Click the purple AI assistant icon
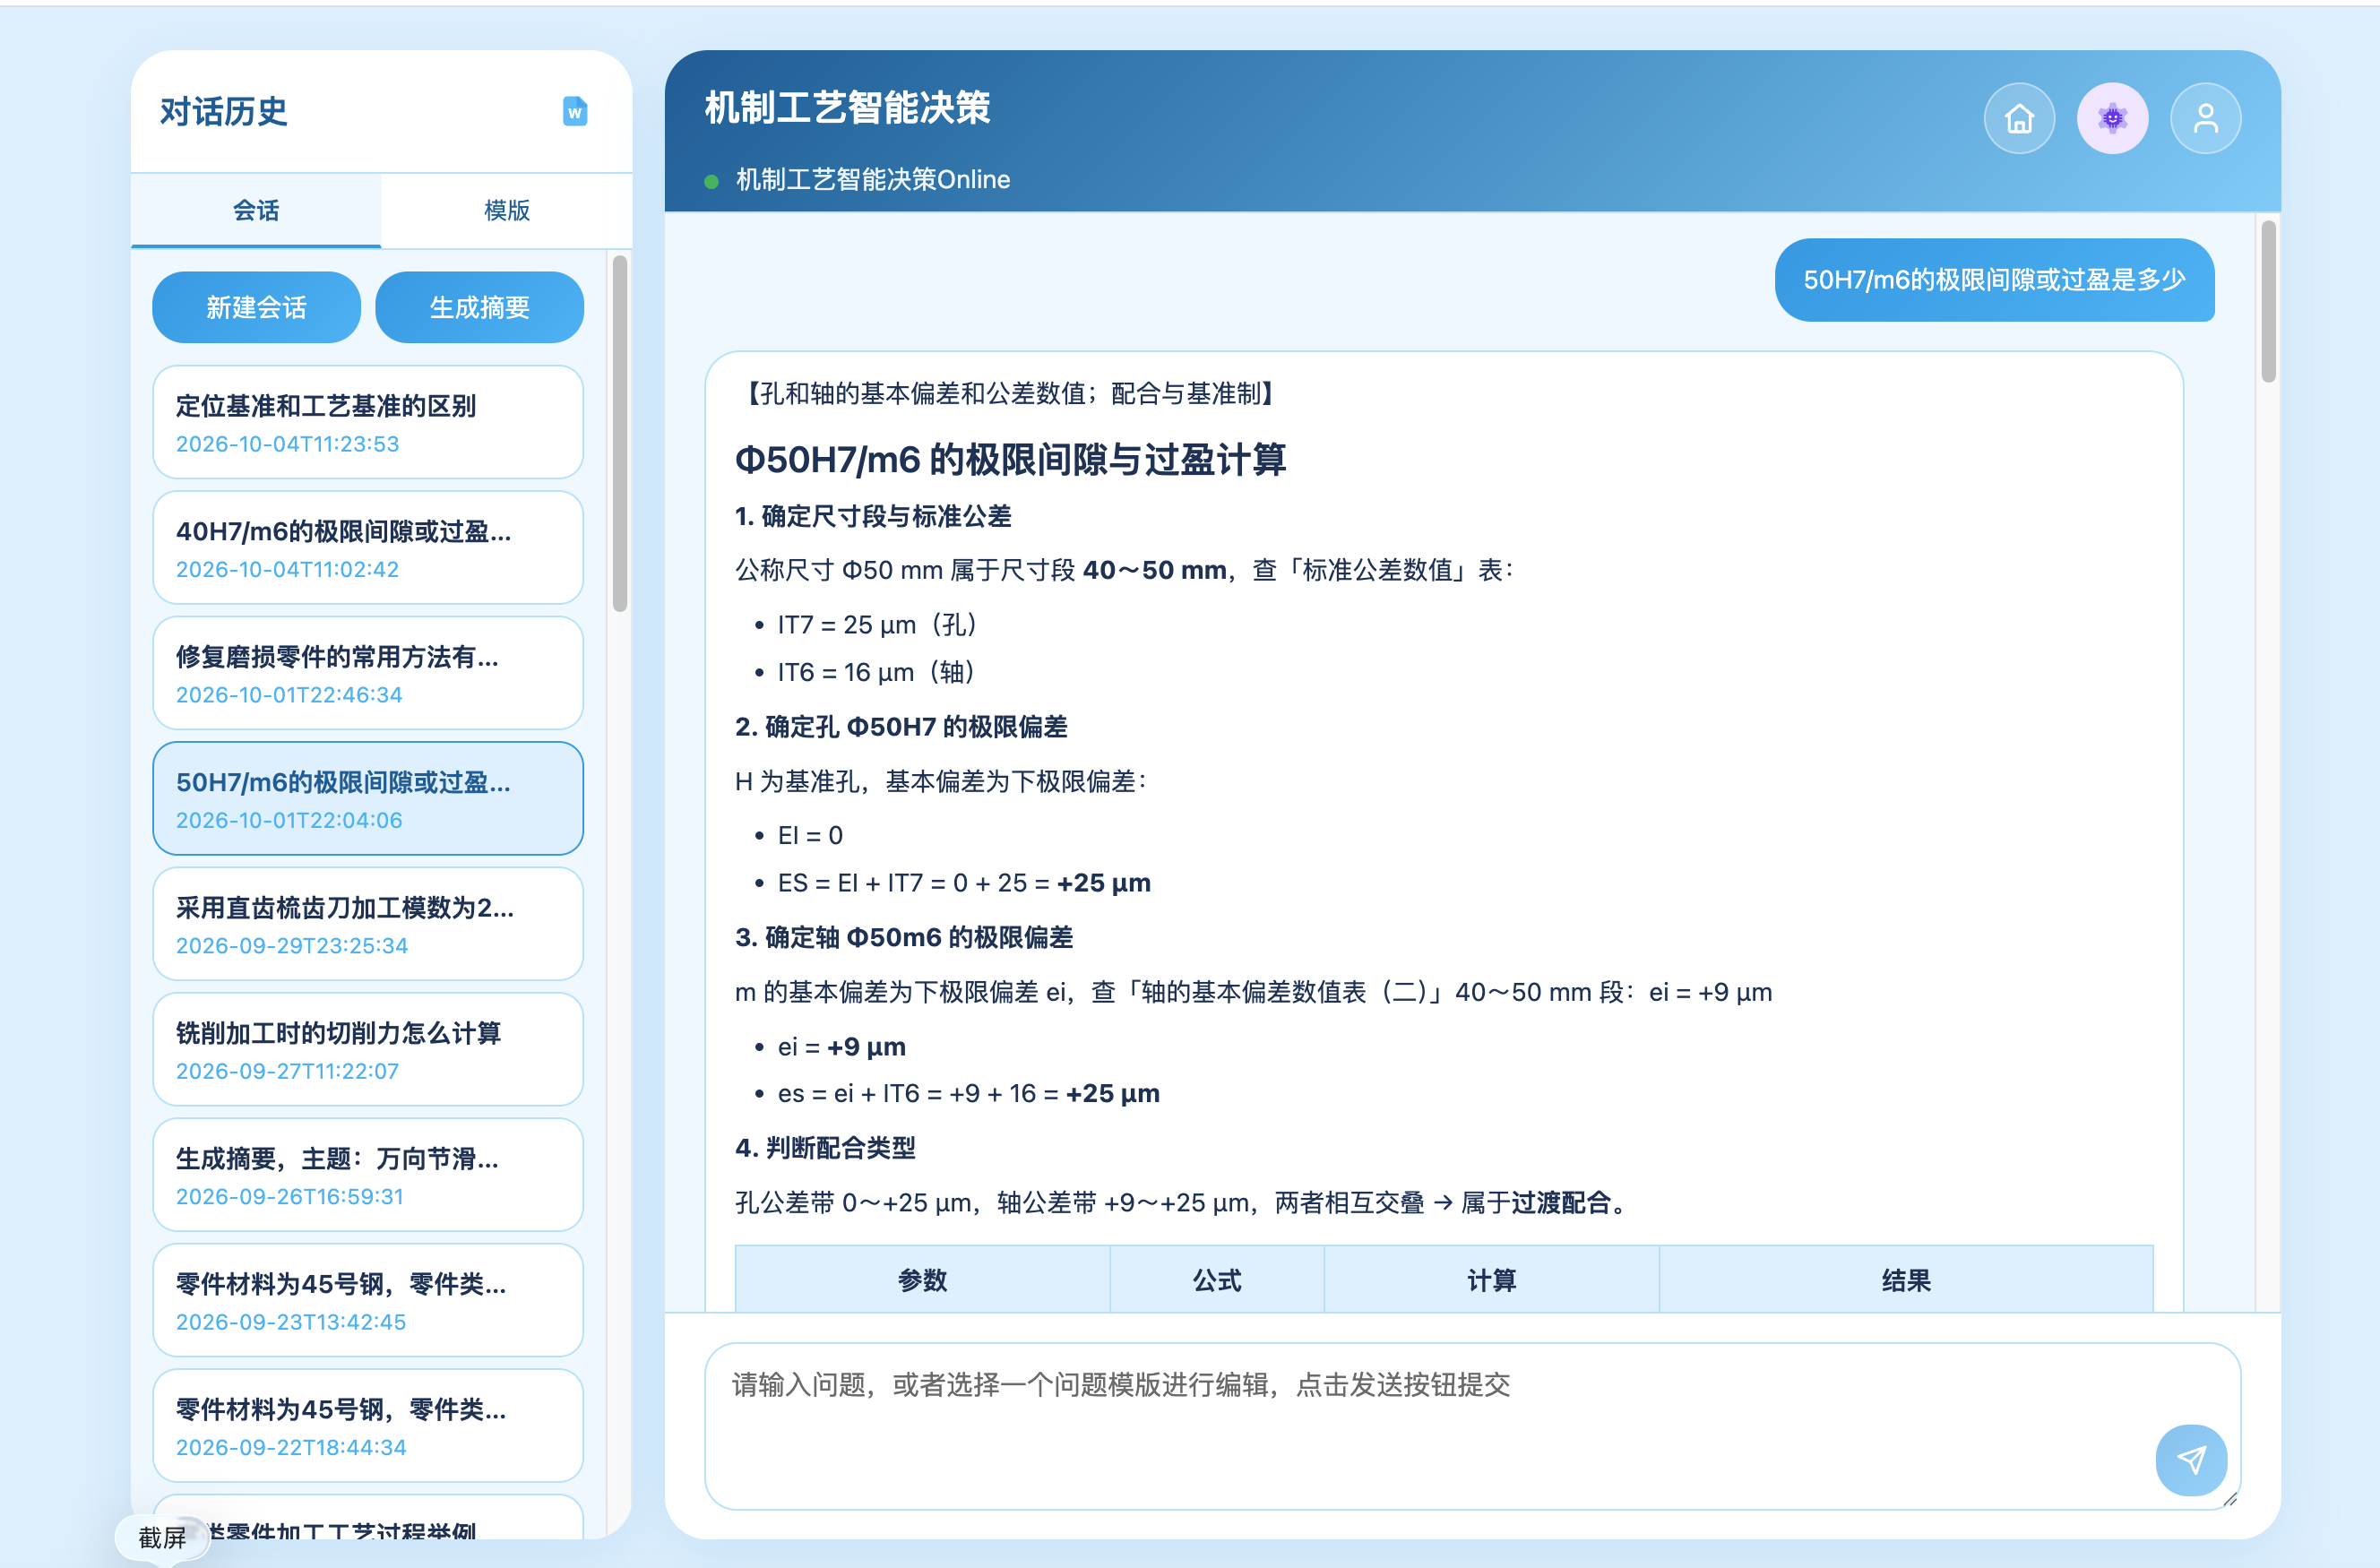The height and width of the screenshot is (1568, 2380). (x=2112, y=118)
